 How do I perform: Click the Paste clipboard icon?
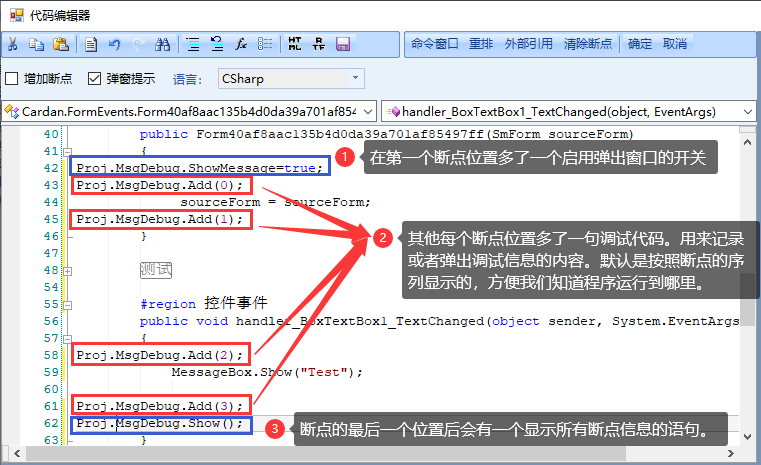[61, 44]
